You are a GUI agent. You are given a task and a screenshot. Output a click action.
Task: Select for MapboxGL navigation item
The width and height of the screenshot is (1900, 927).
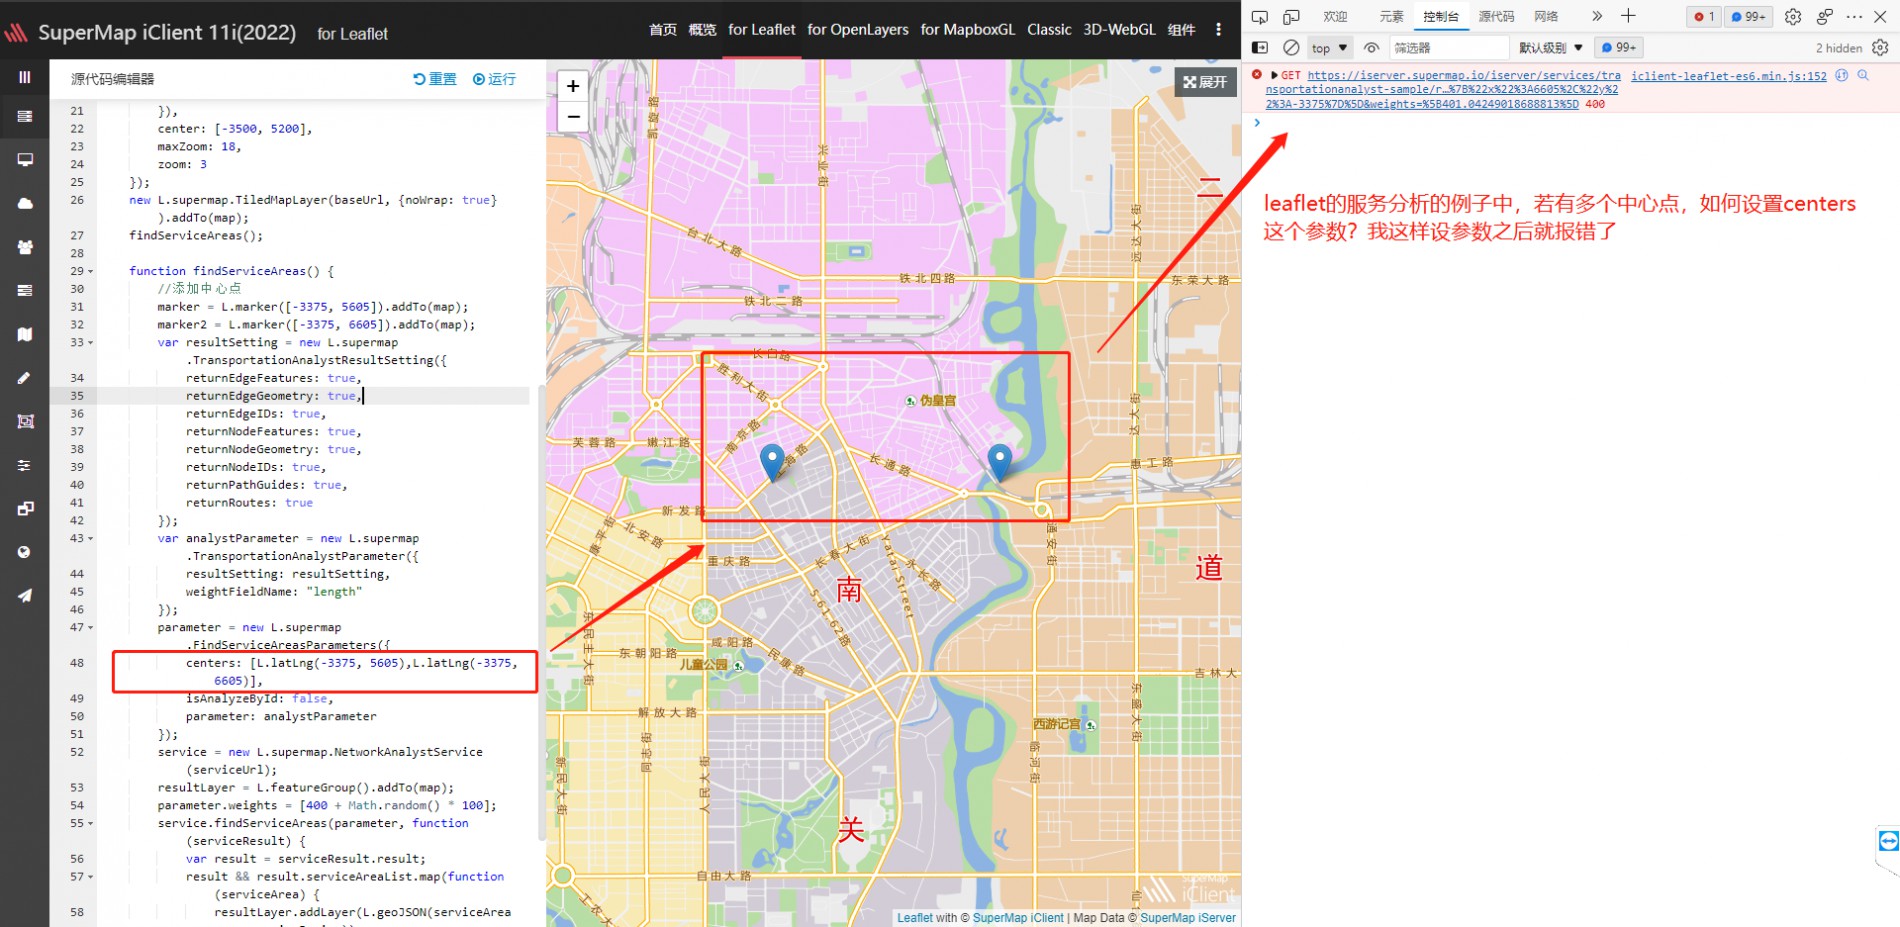point(967,30)
